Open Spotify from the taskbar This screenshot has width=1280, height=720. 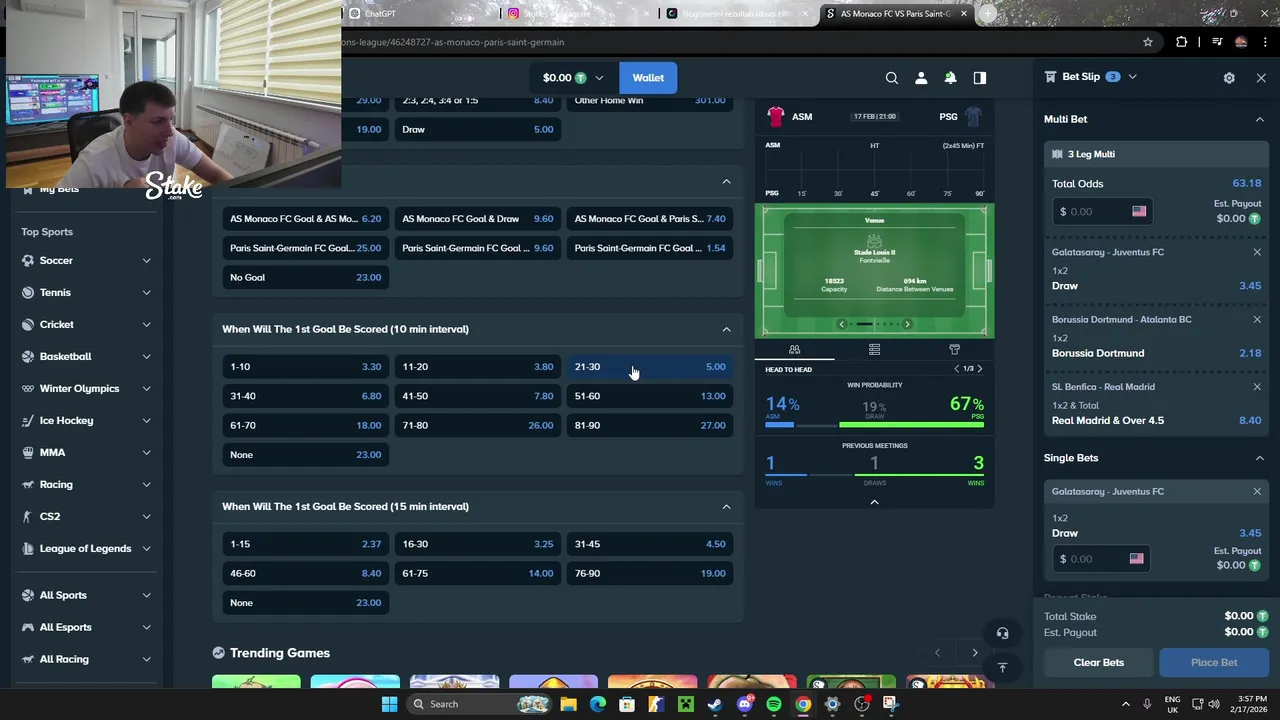(773, 704)
